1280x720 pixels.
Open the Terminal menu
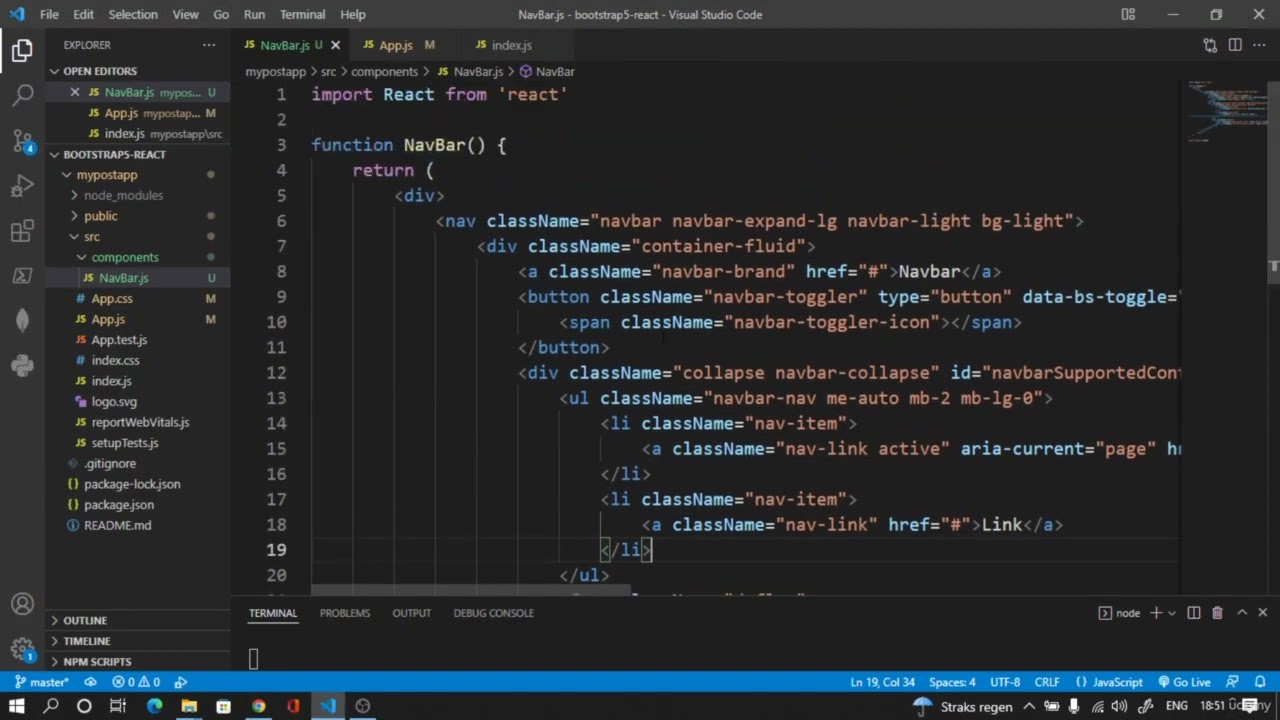[302, 14]
